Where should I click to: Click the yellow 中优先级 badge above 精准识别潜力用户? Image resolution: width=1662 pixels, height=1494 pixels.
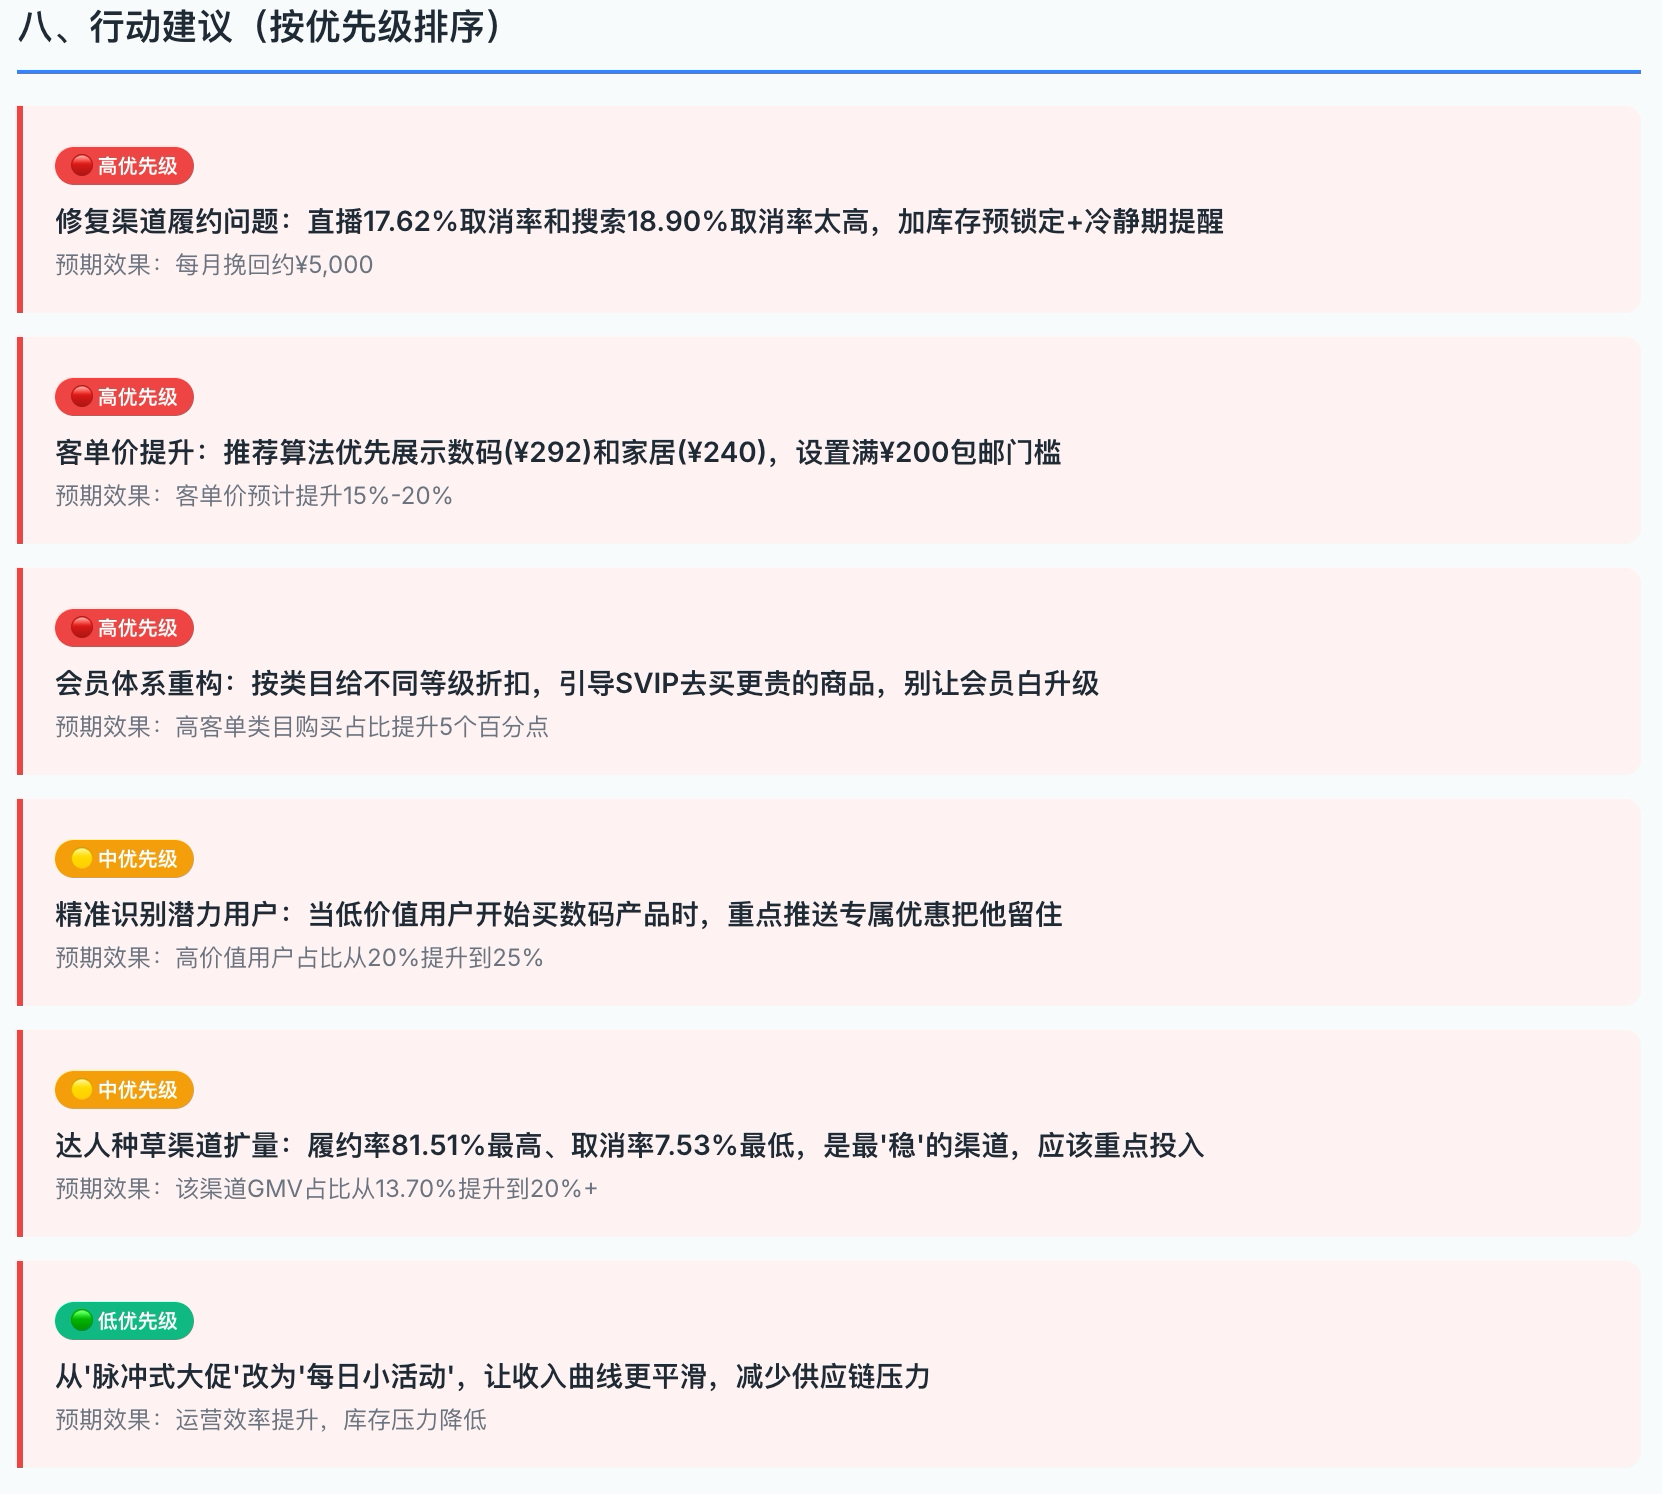click(124, 859)
